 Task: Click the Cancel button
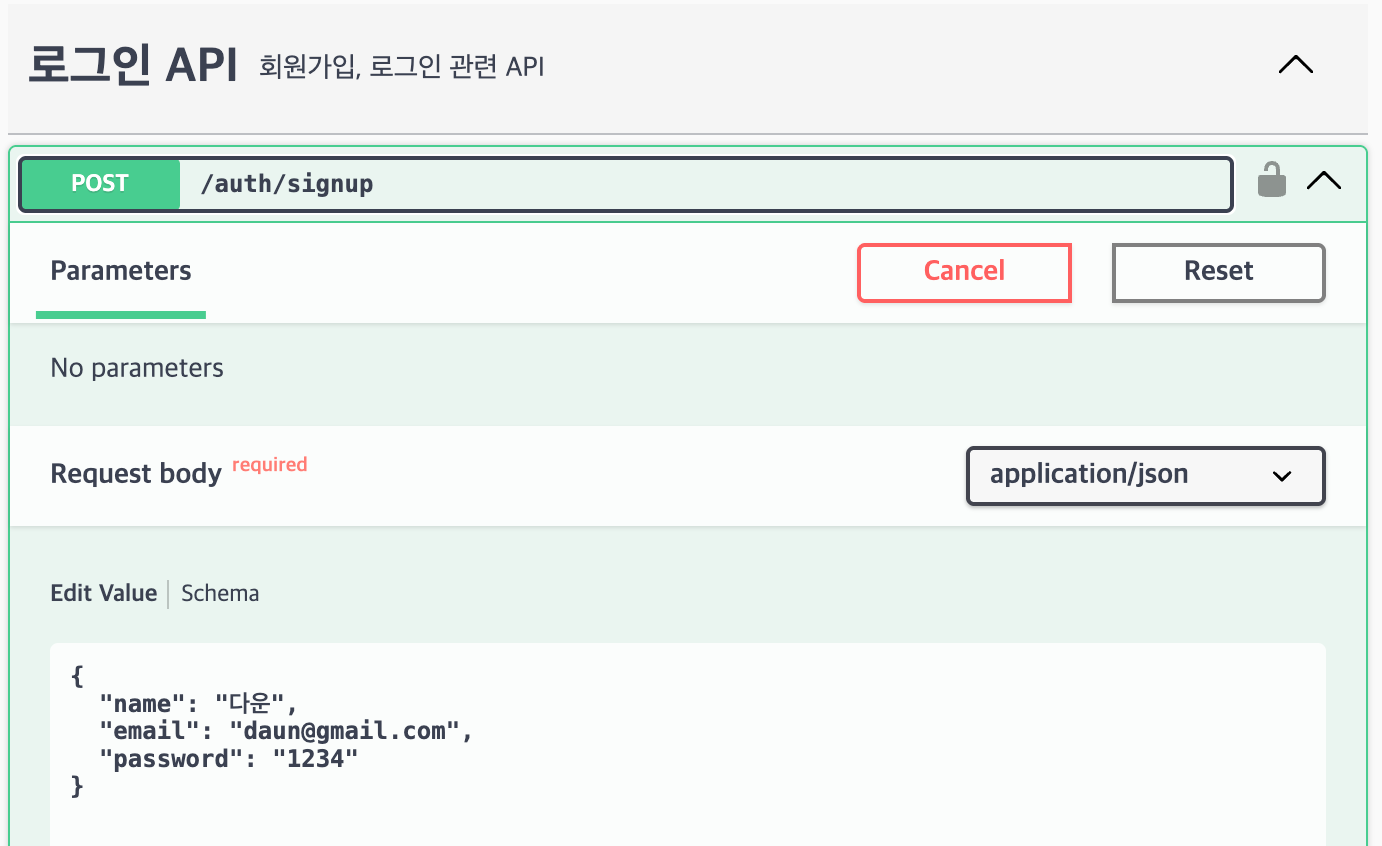964,272
